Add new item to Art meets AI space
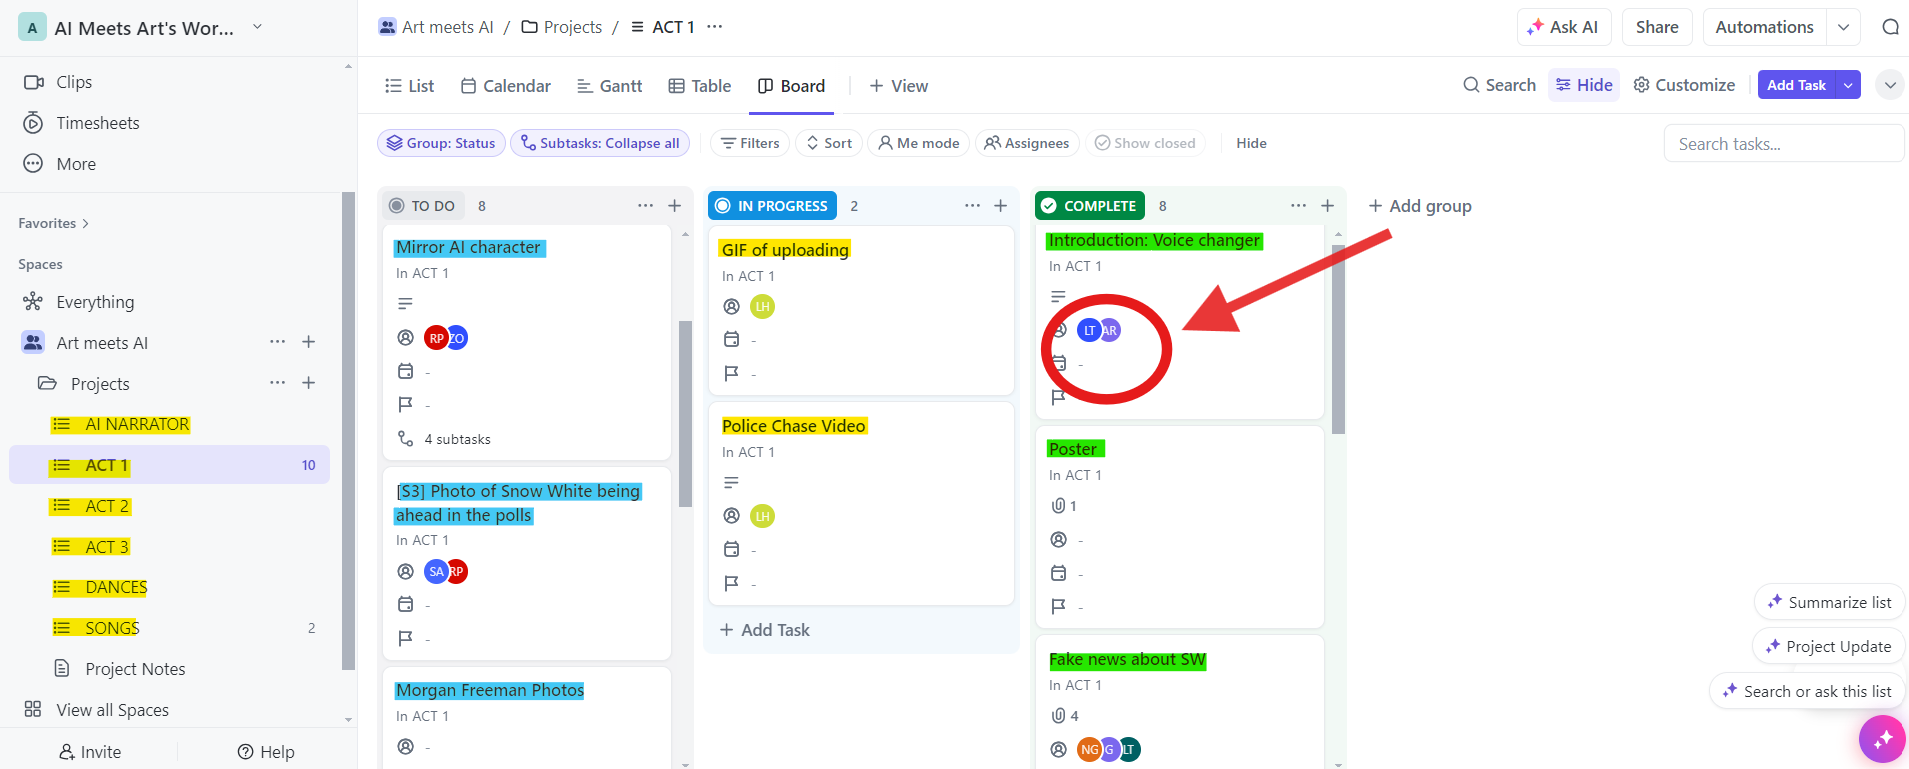Image resolution: width=1909 pixels, height=769 pixels. pyautogui.click(x=309, y=342)
